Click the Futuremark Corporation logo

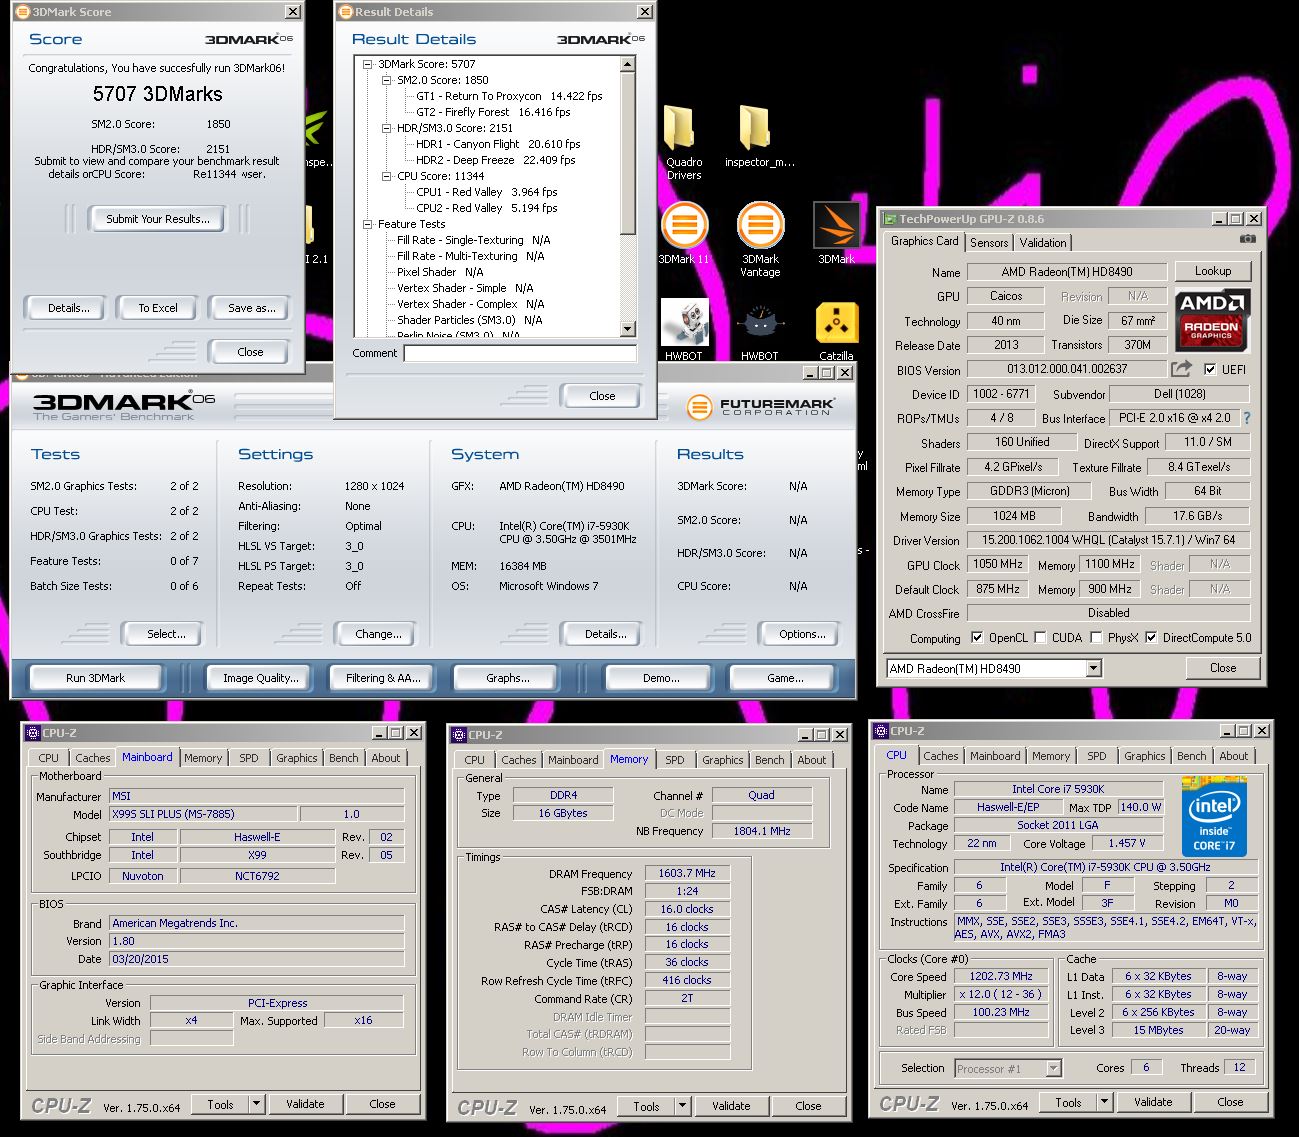coord(761,406)
